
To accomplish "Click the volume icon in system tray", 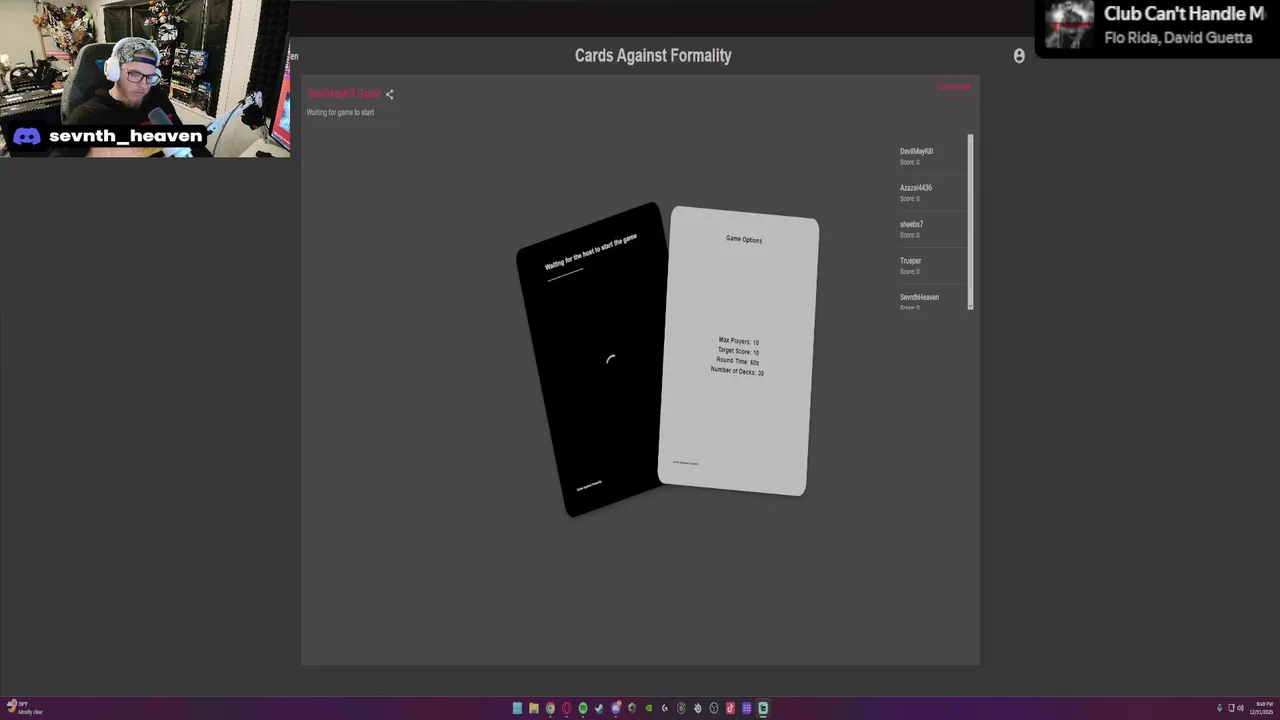I will coord(1241,708).
